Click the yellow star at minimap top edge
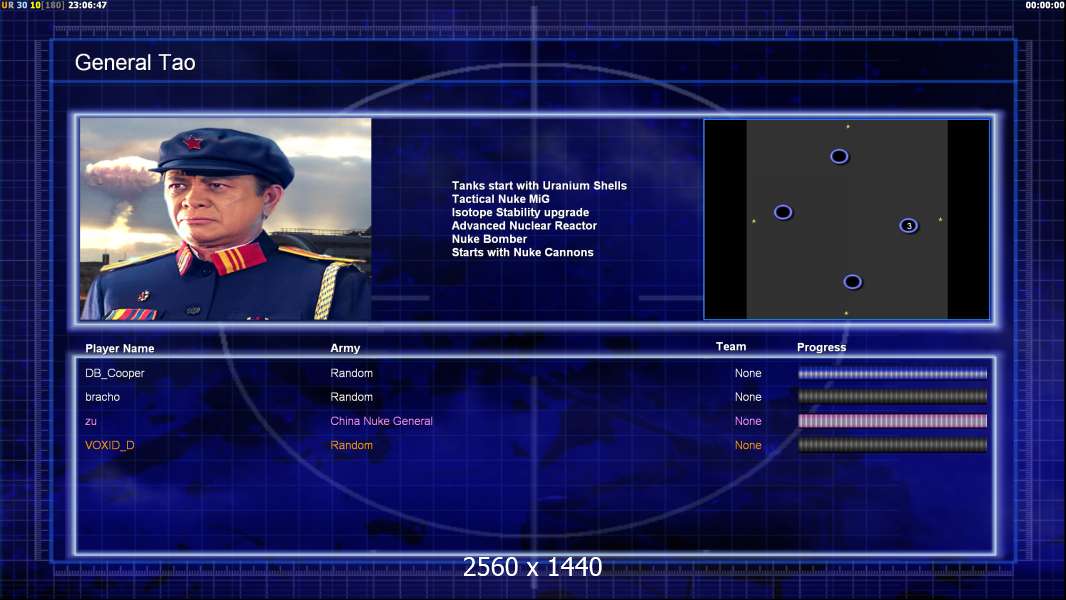Viewport: 1066px width, 600px height. pyautogui.click(x=848, y=127)
